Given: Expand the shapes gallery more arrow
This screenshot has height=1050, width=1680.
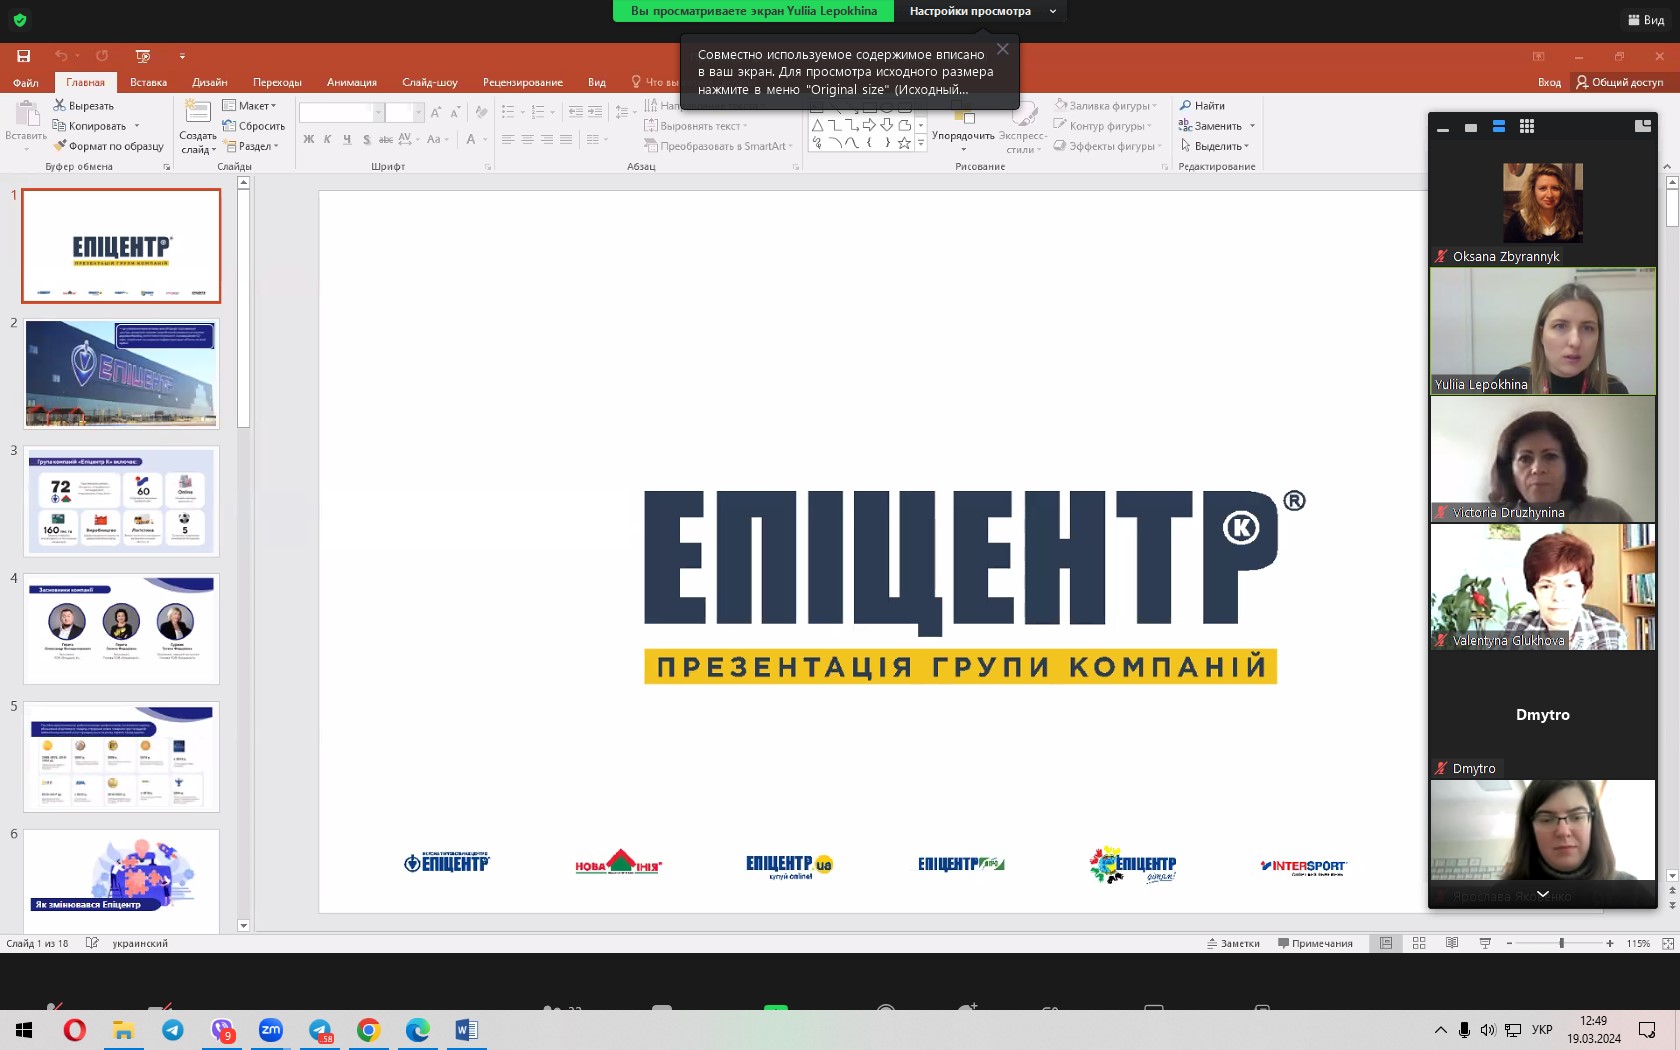Looking at the screenshot, I should click(921, 144).
